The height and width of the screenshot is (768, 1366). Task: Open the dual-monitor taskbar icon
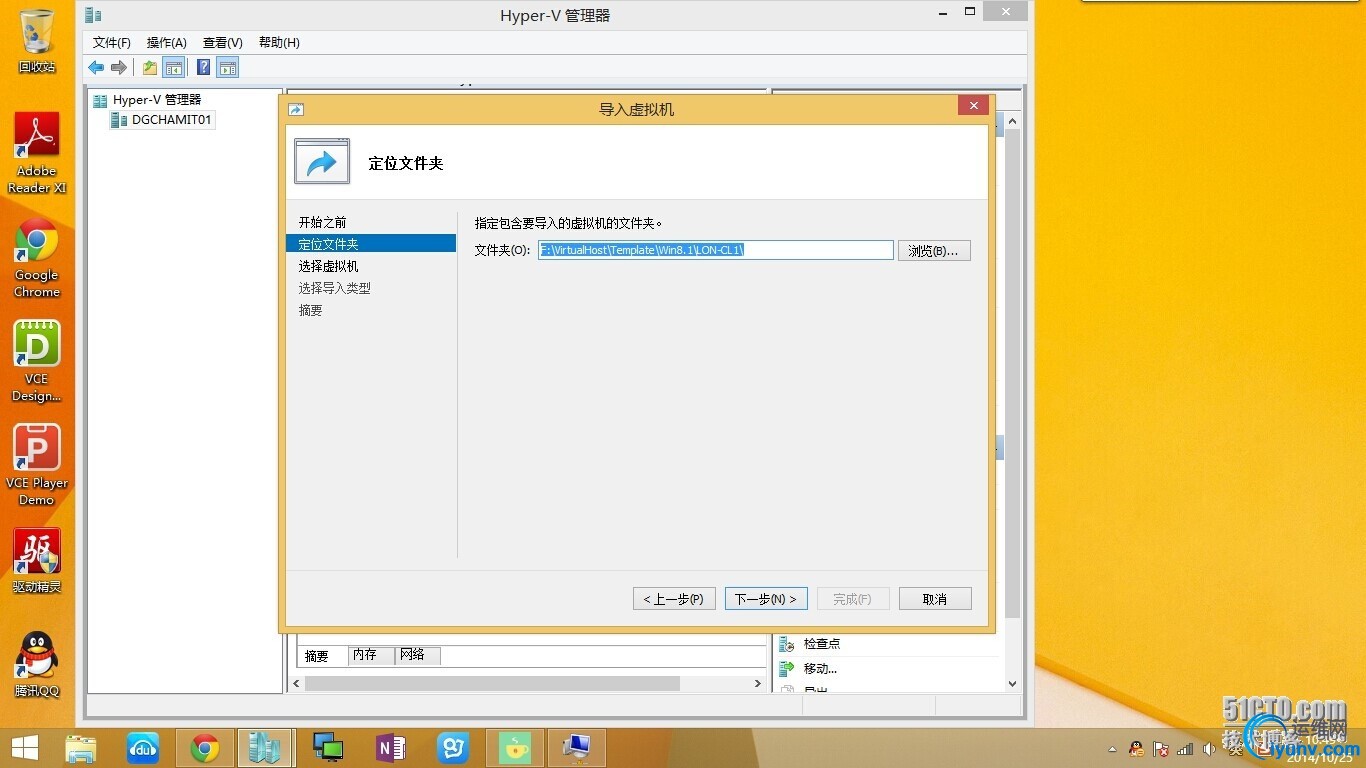[328, 748]
